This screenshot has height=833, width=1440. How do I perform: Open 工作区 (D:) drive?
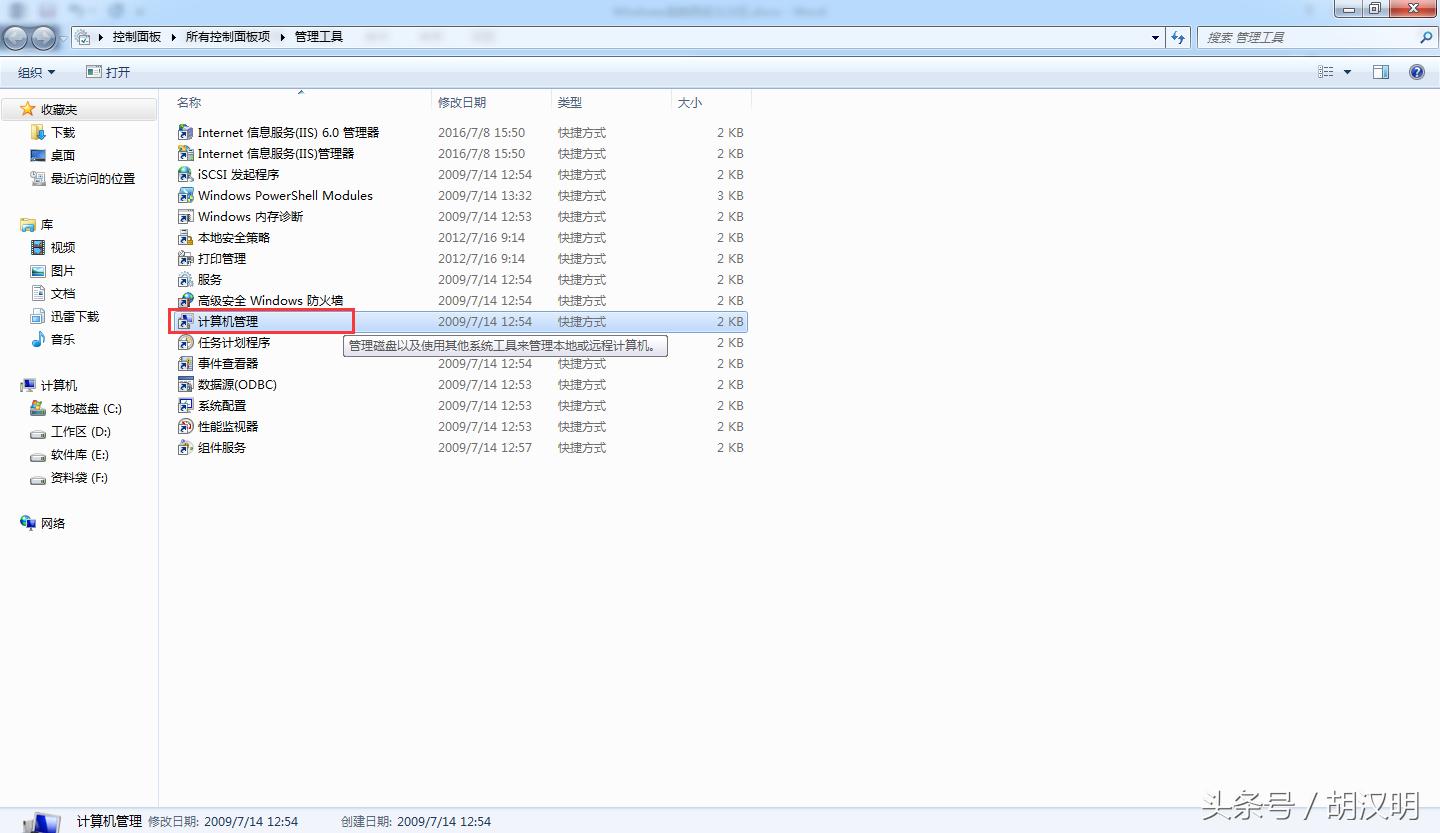tap(81, 431)
